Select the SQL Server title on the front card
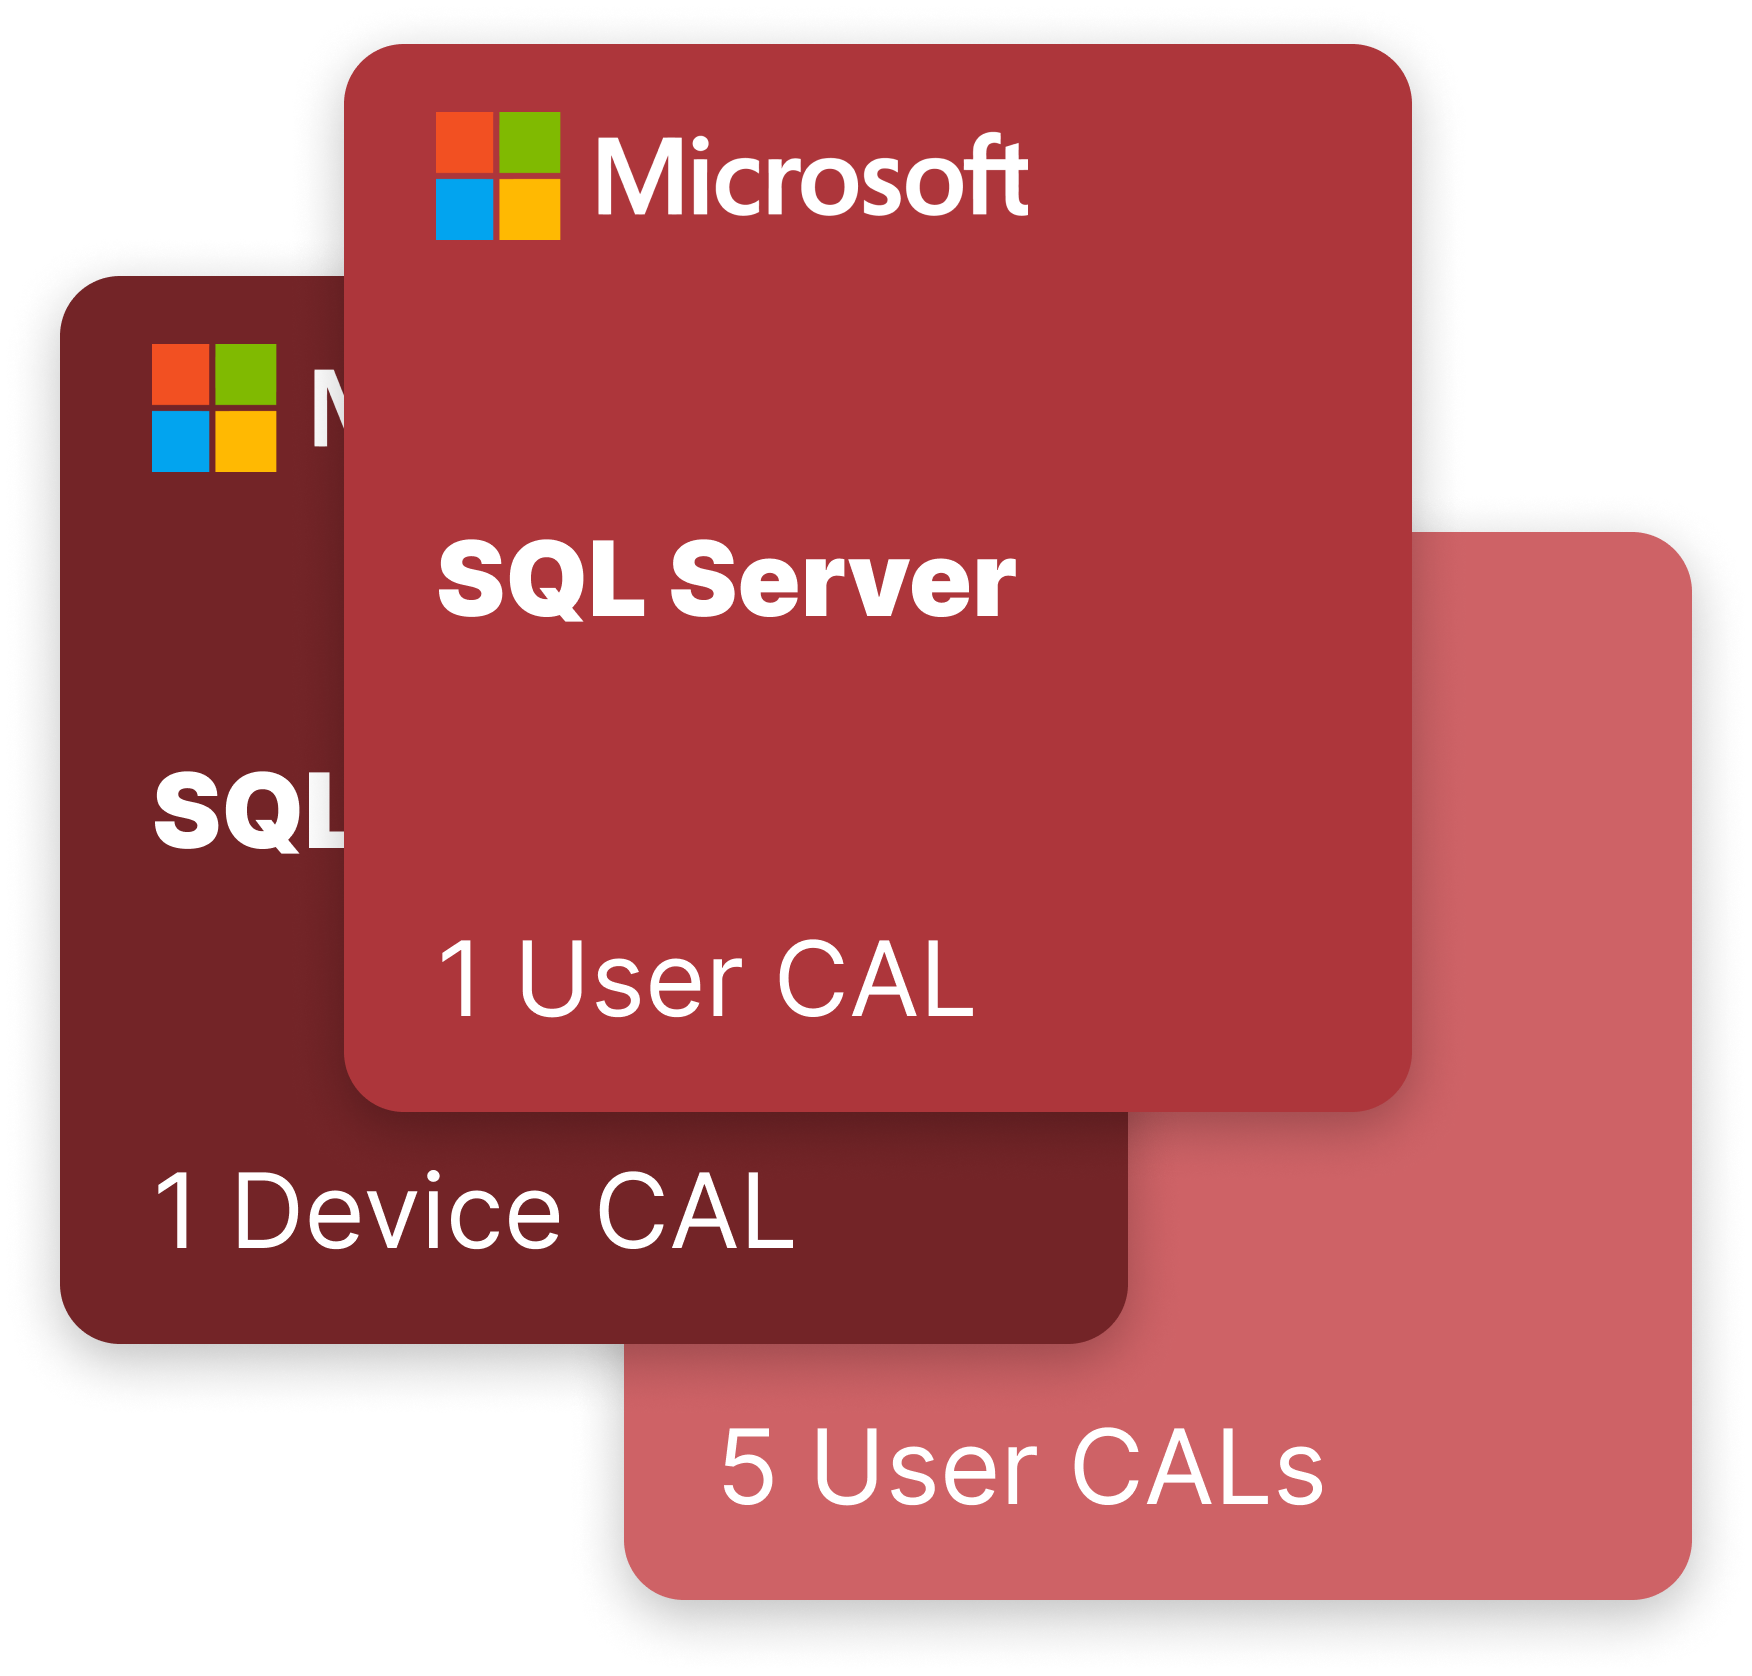The width and height of the screenshot is (1752, 1676). point(726,580)
